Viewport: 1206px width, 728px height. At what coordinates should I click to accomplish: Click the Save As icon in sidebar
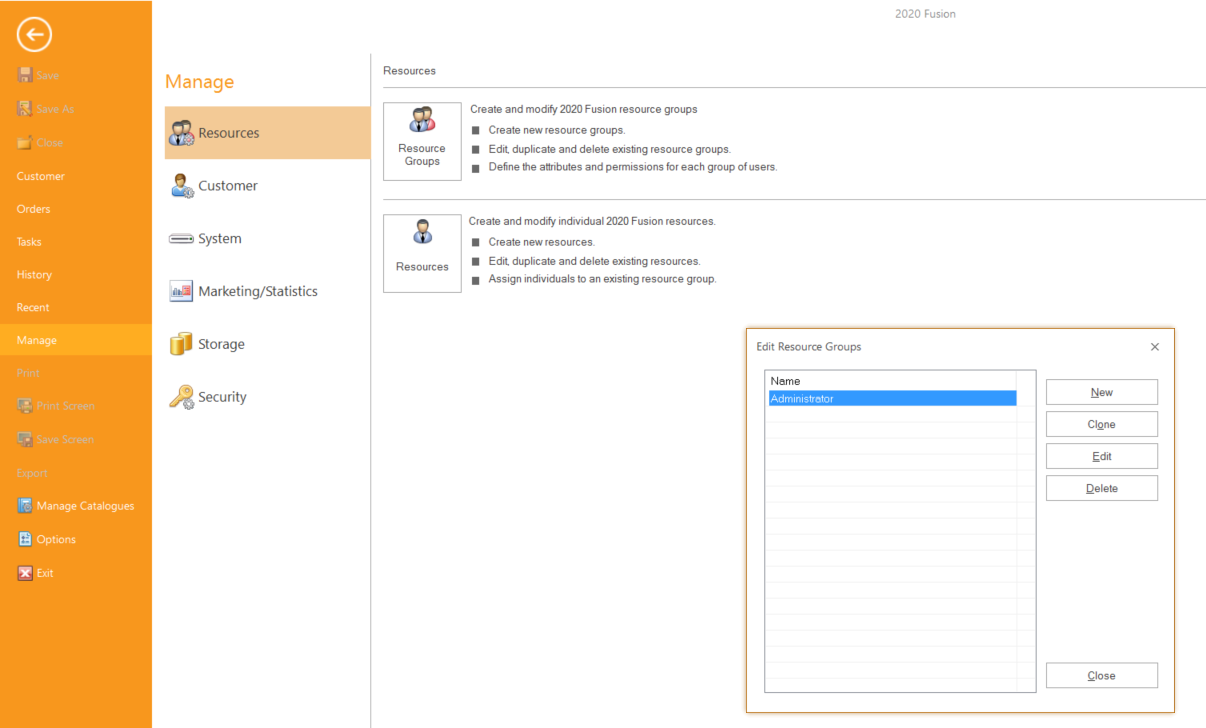click(x=25, y=109)
